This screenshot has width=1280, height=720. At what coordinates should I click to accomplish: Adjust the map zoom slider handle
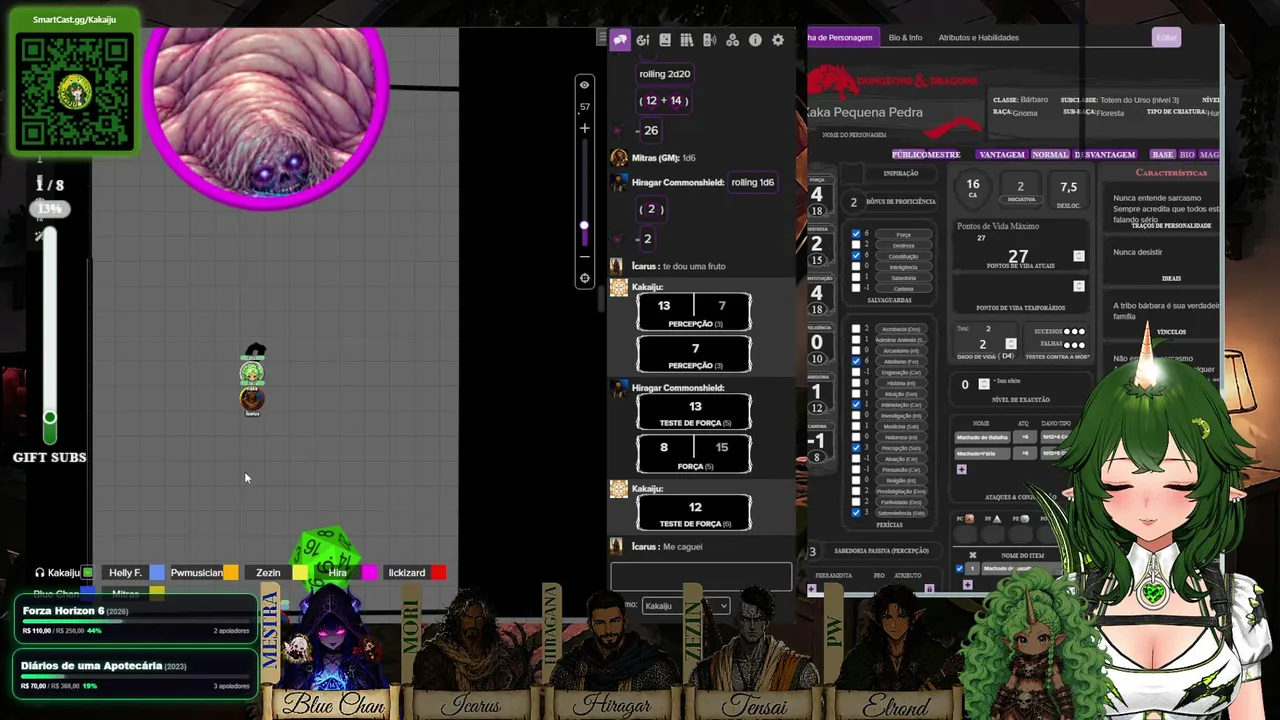584,225
